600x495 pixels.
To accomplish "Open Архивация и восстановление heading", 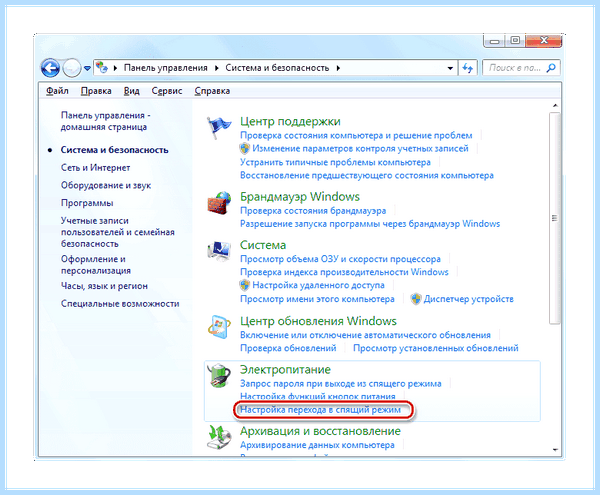I will coord(320,431).
